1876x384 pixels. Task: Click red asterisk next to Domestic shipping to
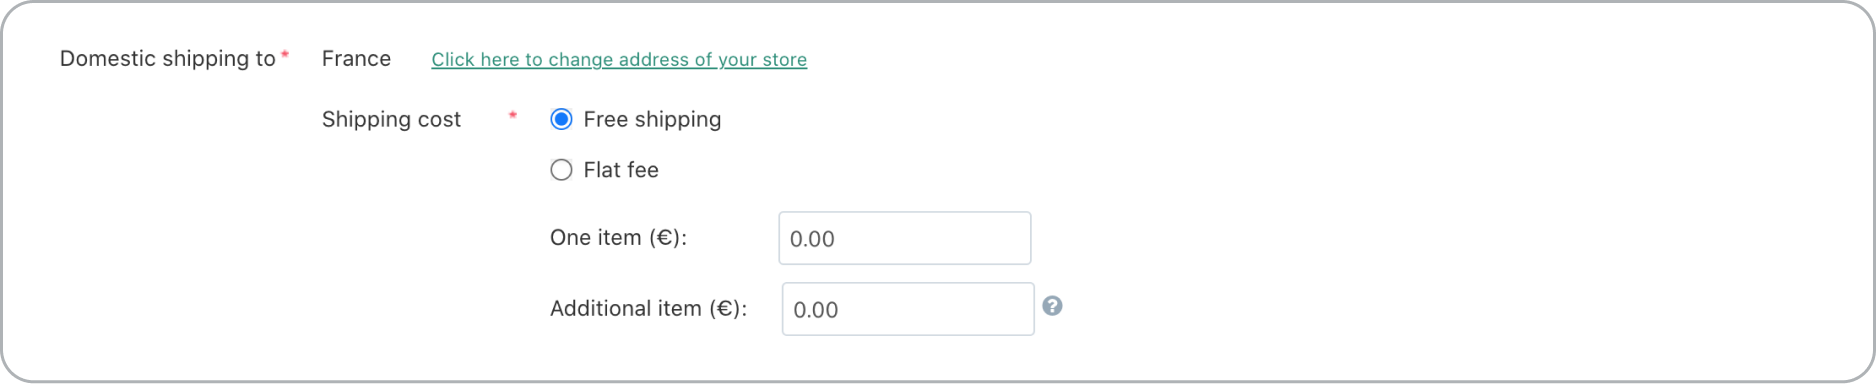pos(285,54)
